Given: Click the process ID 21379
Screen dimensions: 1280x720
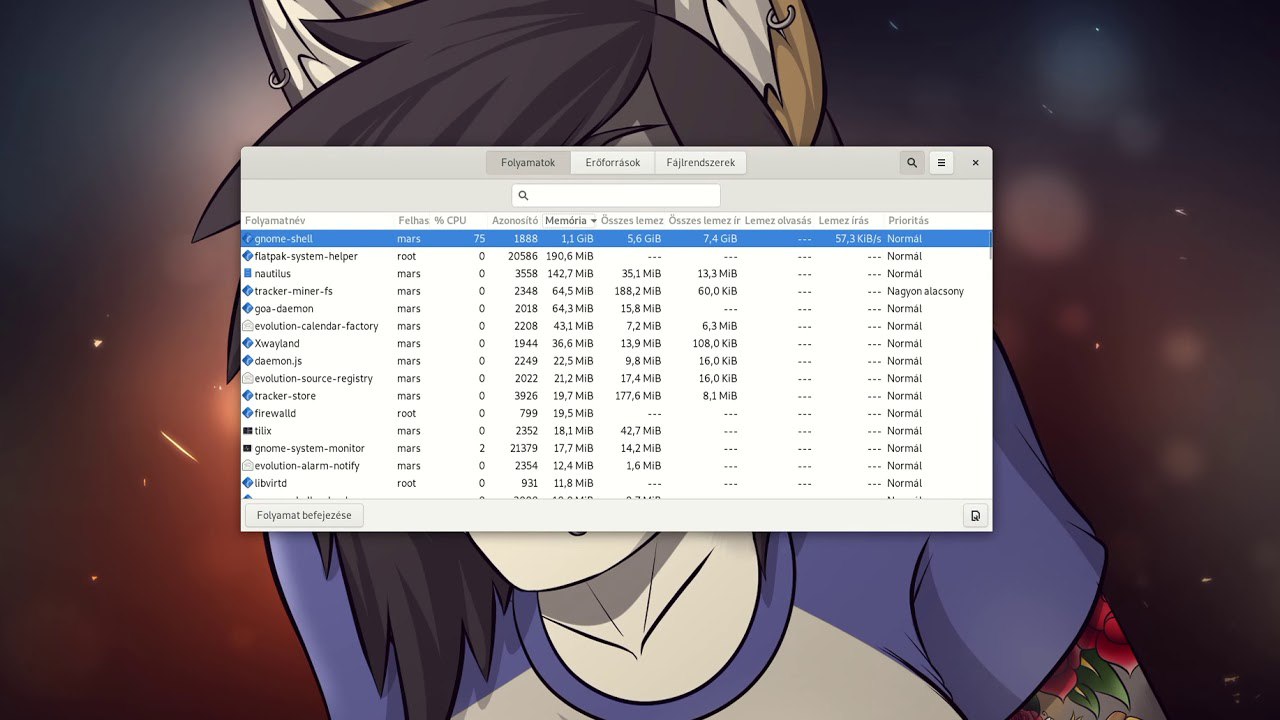Looking at the screenshot, I should coord(523,448).
